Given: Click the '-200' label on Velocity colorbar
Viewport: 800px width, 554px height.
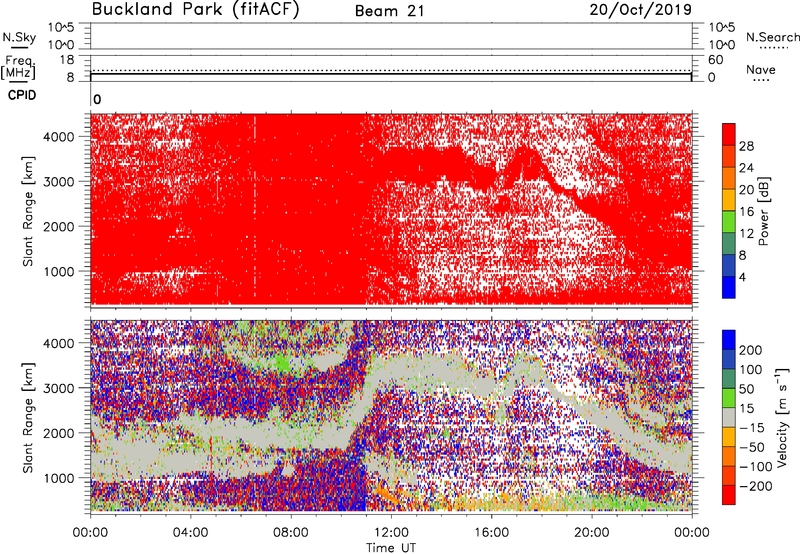Looking at the screenshot, I should click(756, 486).
